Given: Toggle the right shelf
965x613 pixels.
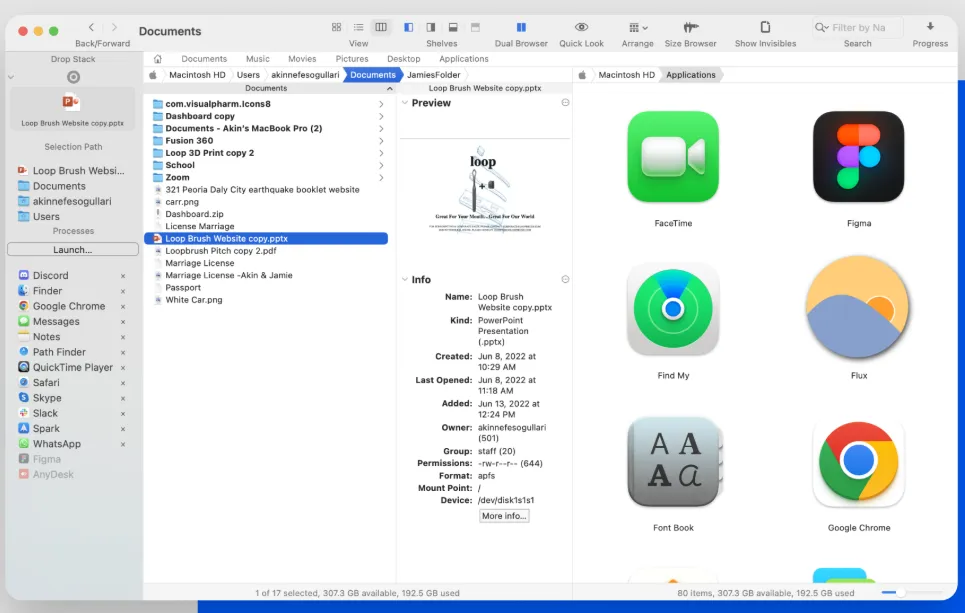Looking at the screenshot, I should 431,27.
